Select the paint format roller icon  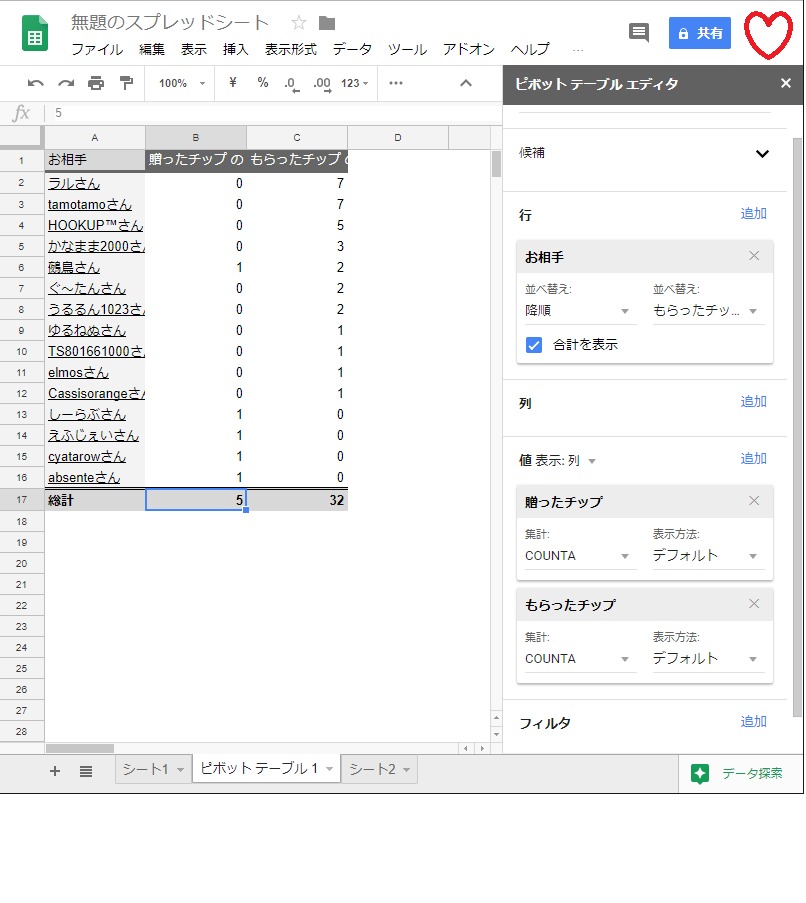click(x=126, y=83)
